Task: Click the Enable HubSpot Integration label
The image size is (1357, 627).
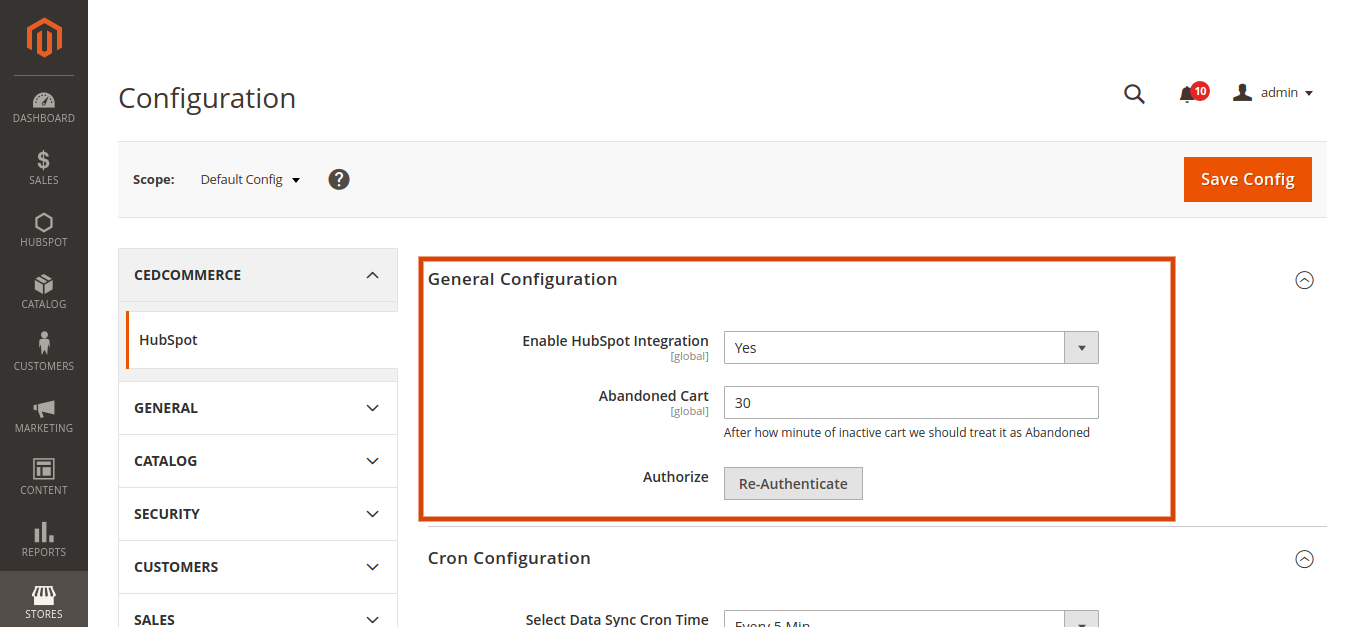Action: click(615, 341)
